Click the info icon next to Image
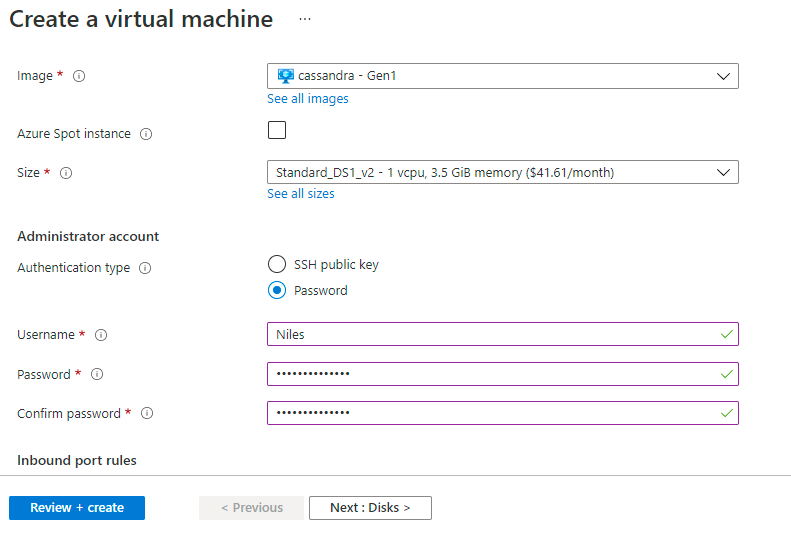 tap(80, 76)
